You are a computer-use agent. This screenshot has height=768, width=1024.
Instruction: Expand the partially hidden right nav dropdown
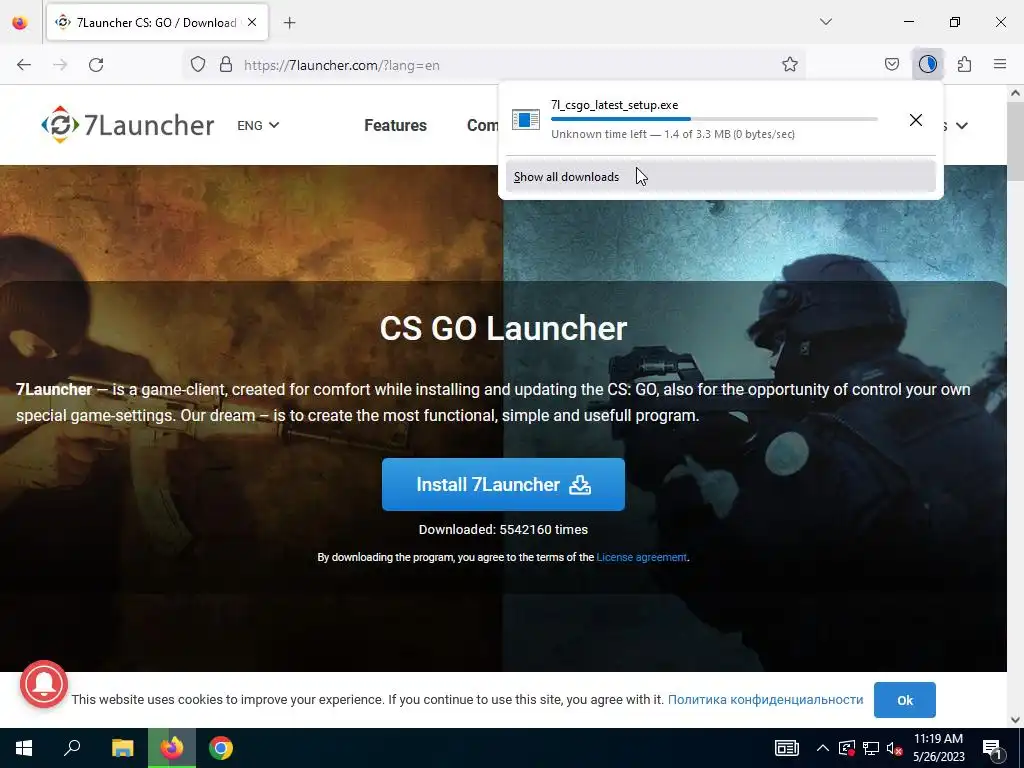pos(961,125)
